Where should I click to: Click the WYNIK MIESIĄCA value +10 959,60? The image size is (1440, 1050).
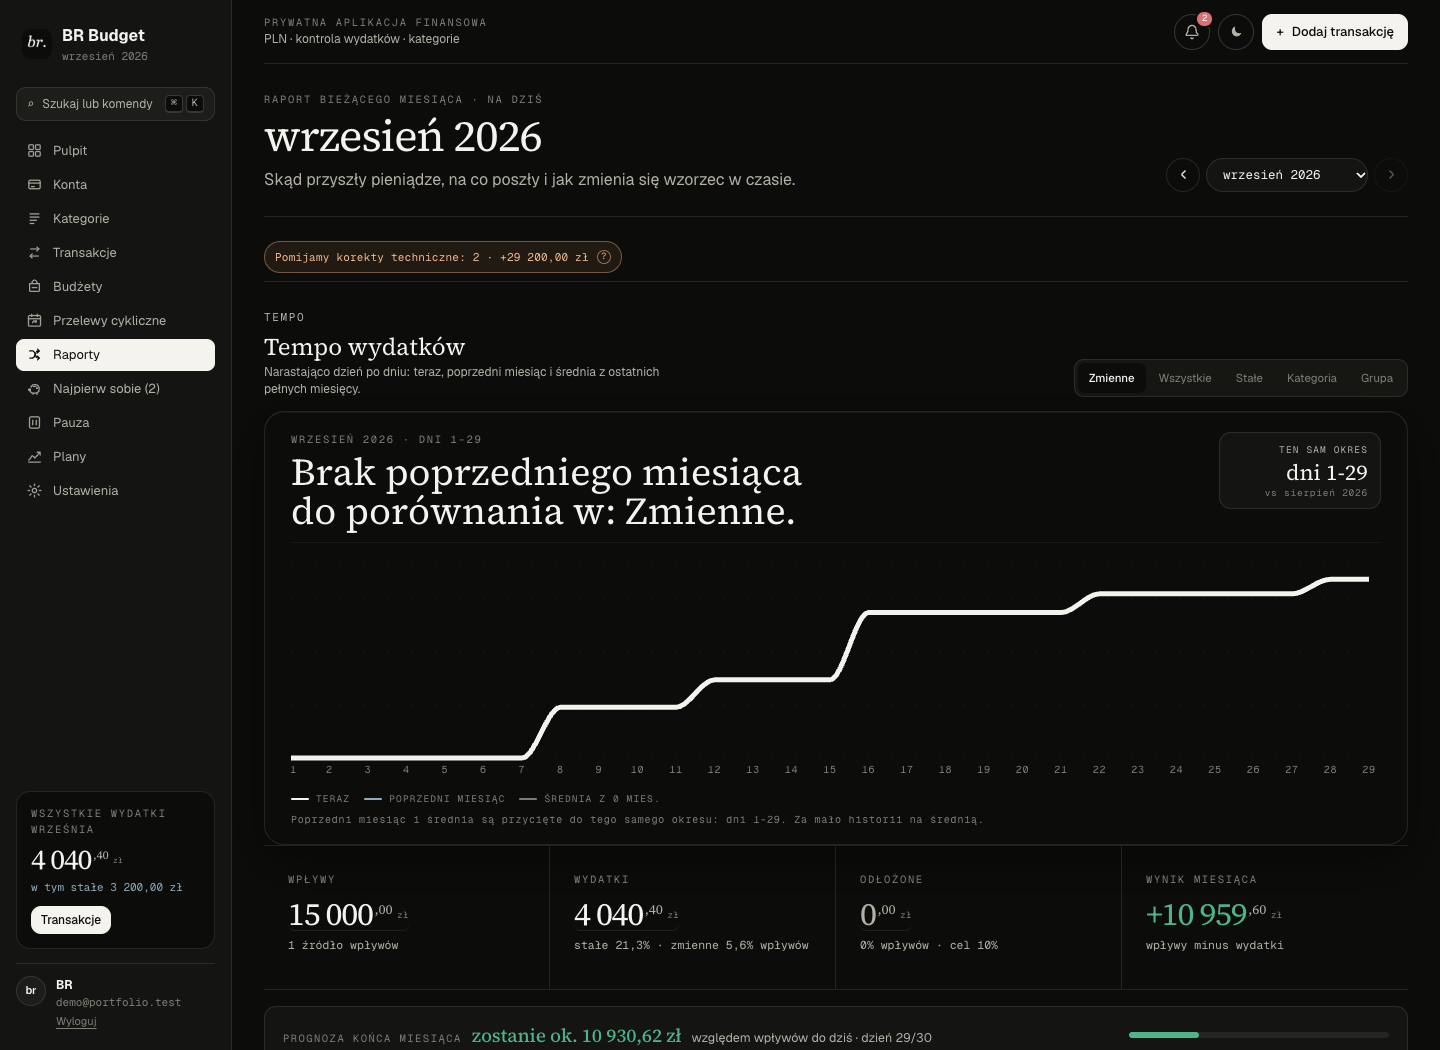[x=1214, y=914]
